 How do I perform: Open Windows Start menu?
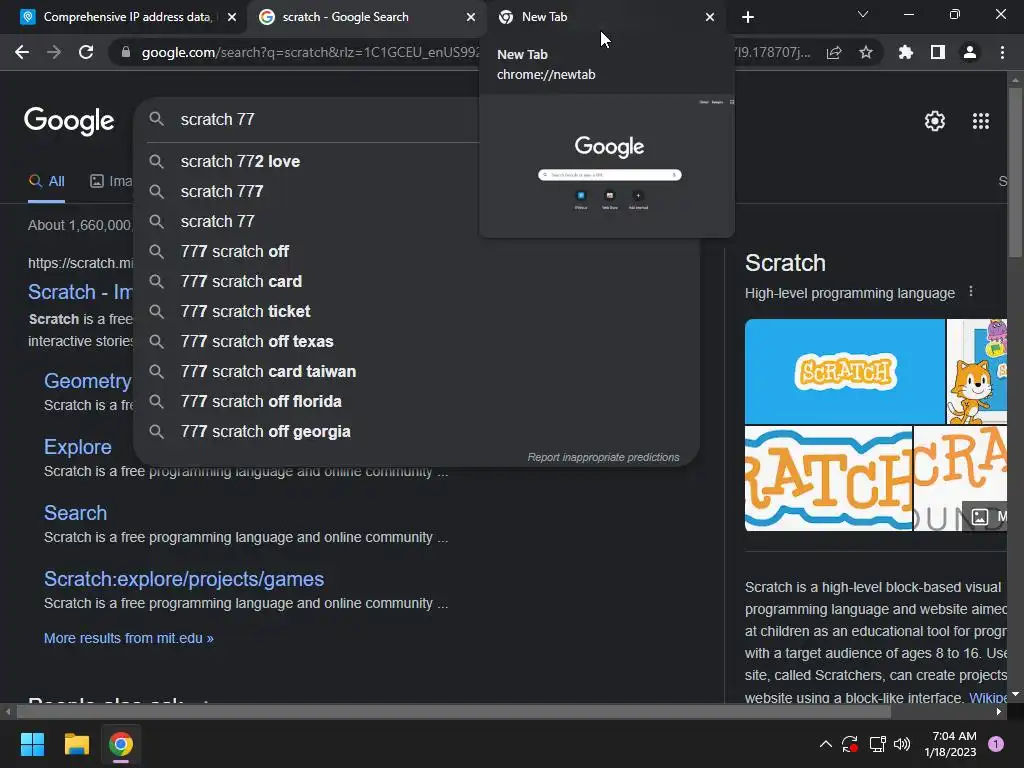click(32, 744)
